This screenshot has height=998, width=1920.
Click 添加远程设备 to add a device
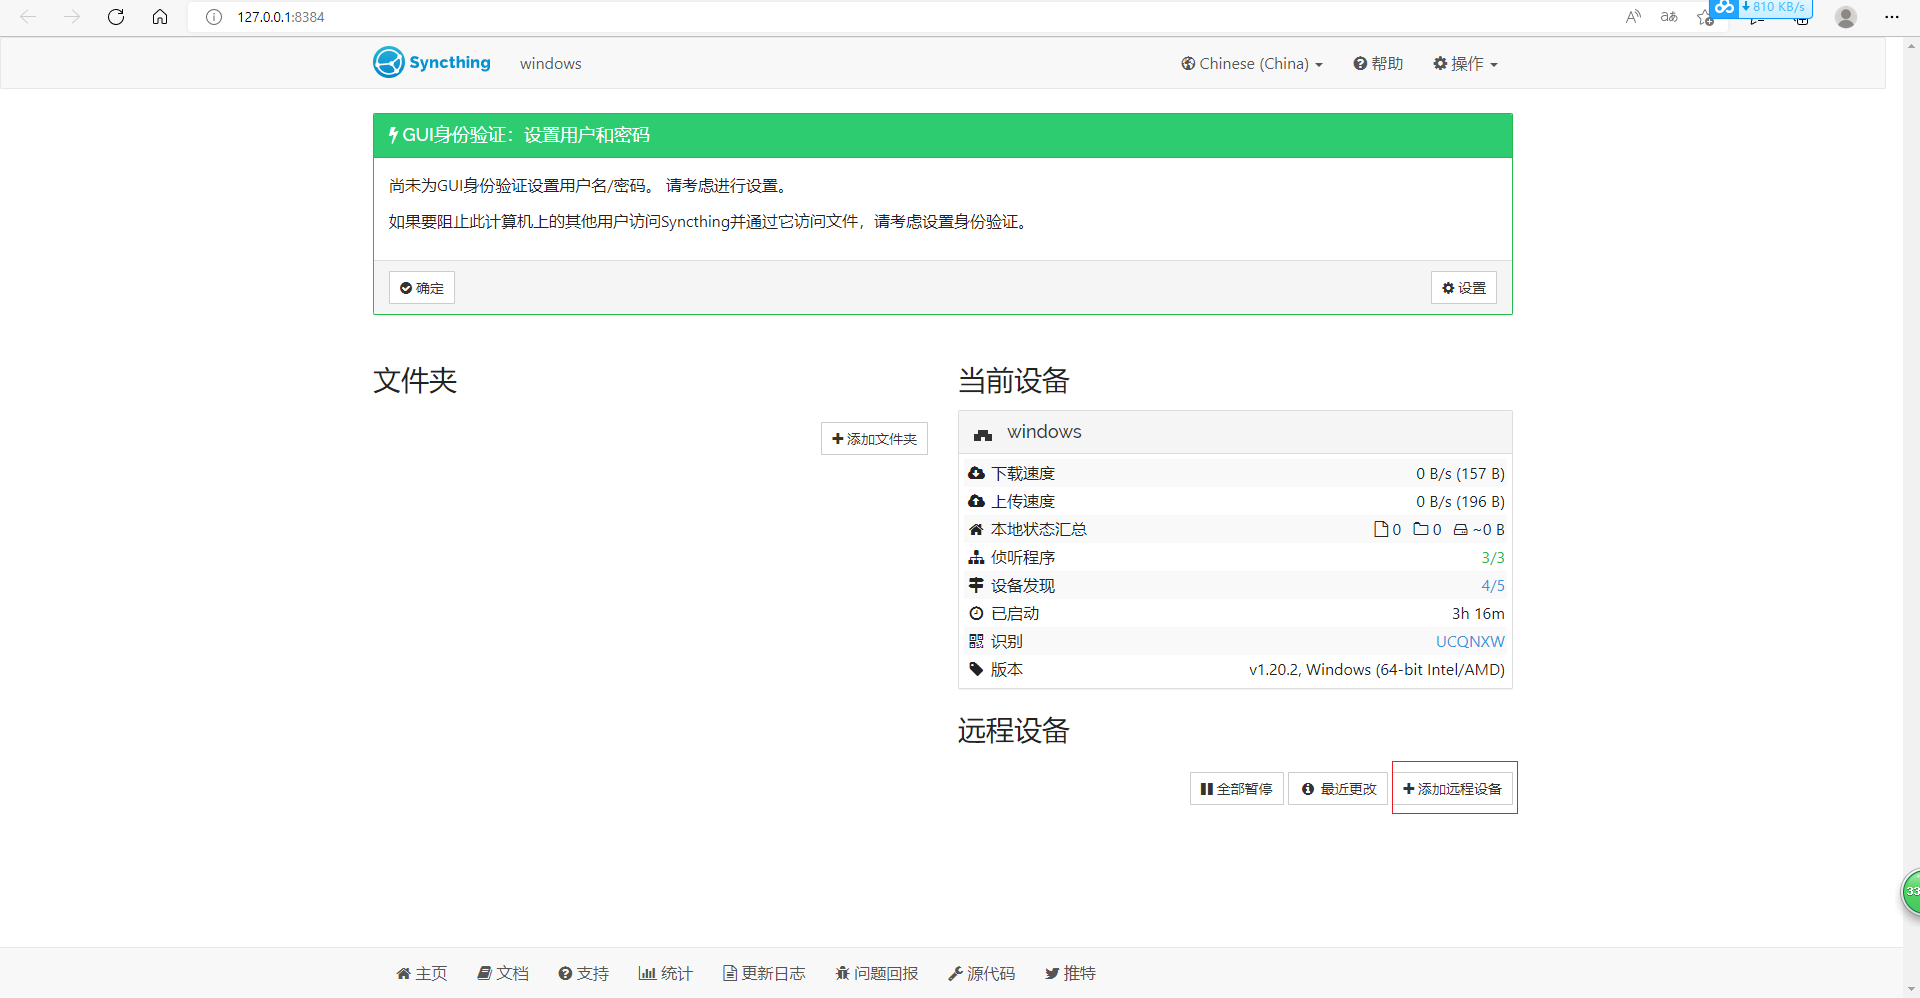1452,789
